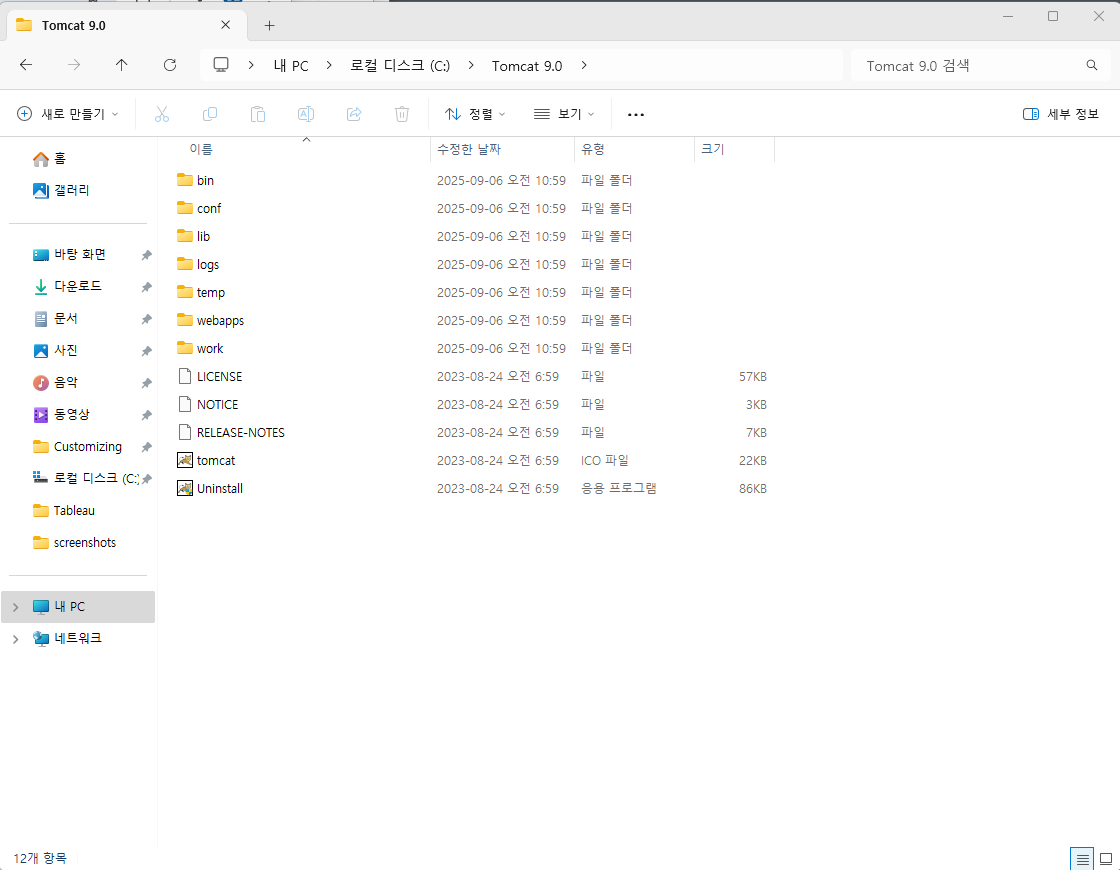
Task: Expand chevron after 내 PC breadcrumb
Action: pos(329,65)
